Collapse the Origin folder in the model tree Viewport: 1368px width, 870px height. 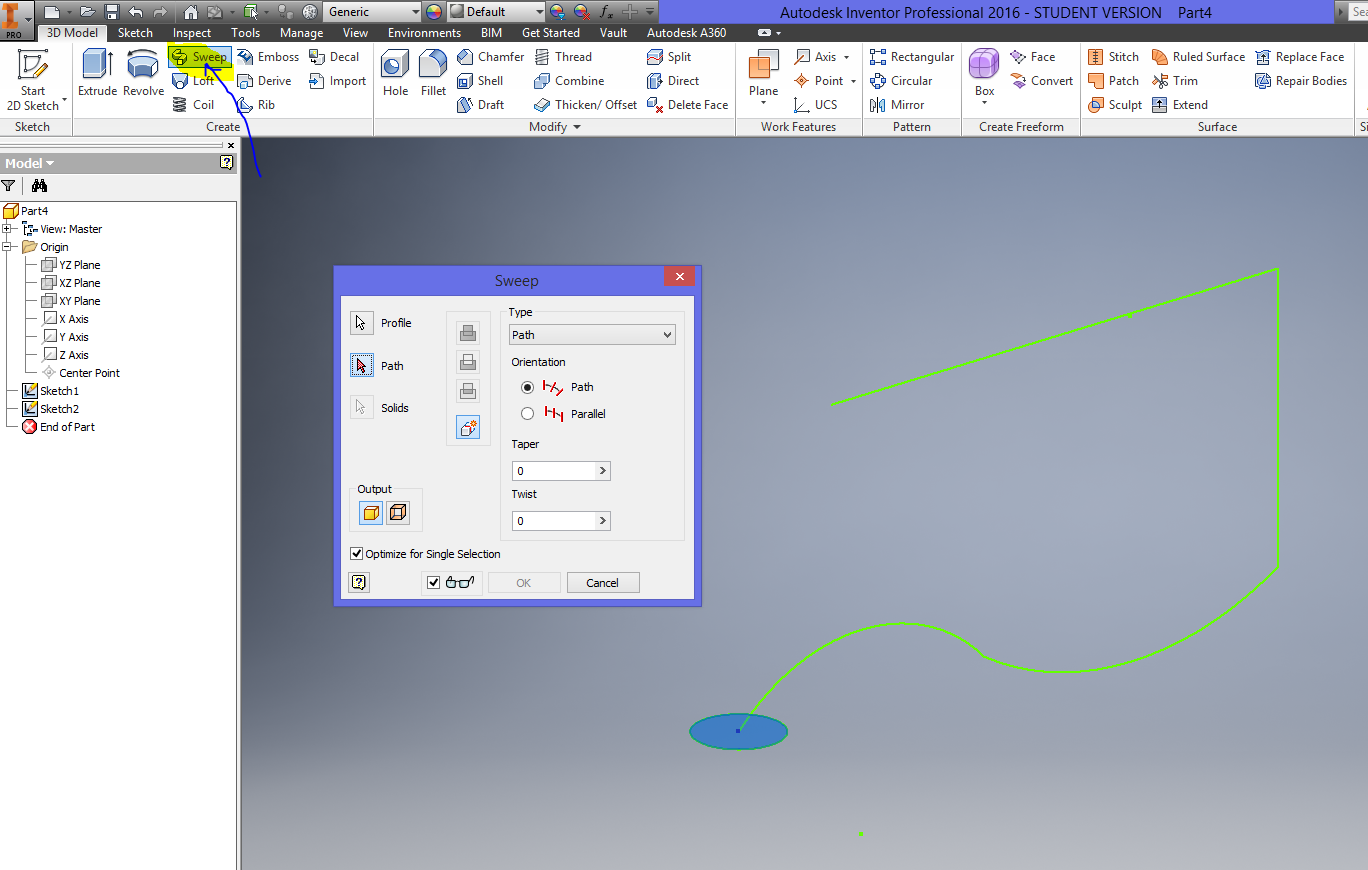pos(7,246)
